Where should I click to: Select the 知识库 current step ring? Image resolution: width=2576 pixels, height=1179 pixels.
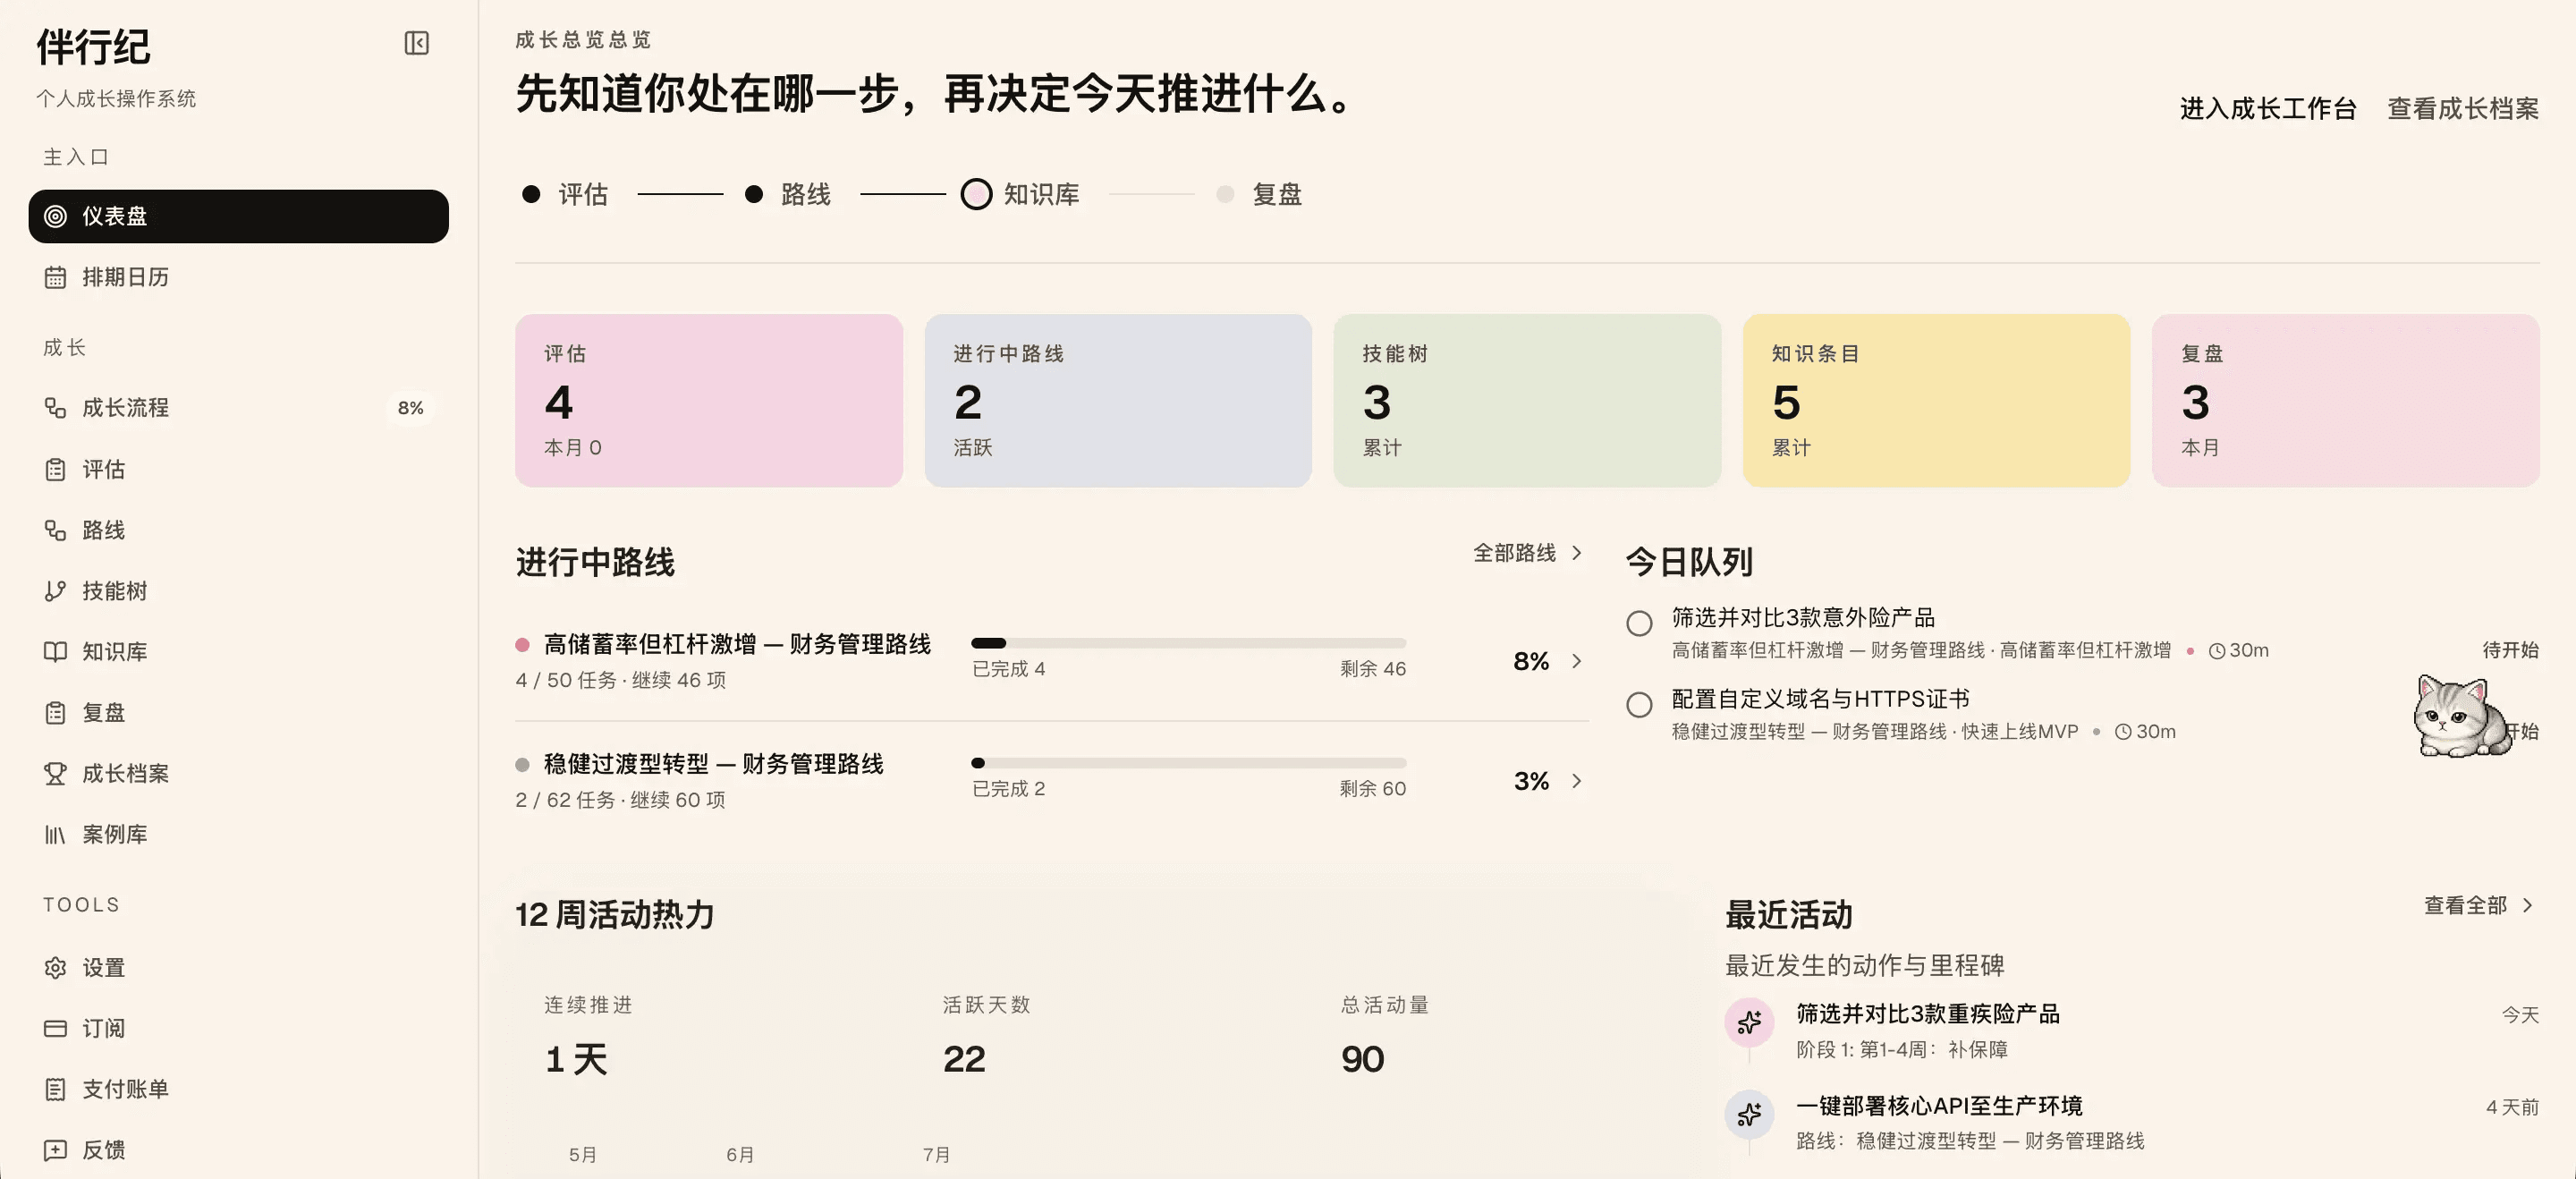pos(976,194)
